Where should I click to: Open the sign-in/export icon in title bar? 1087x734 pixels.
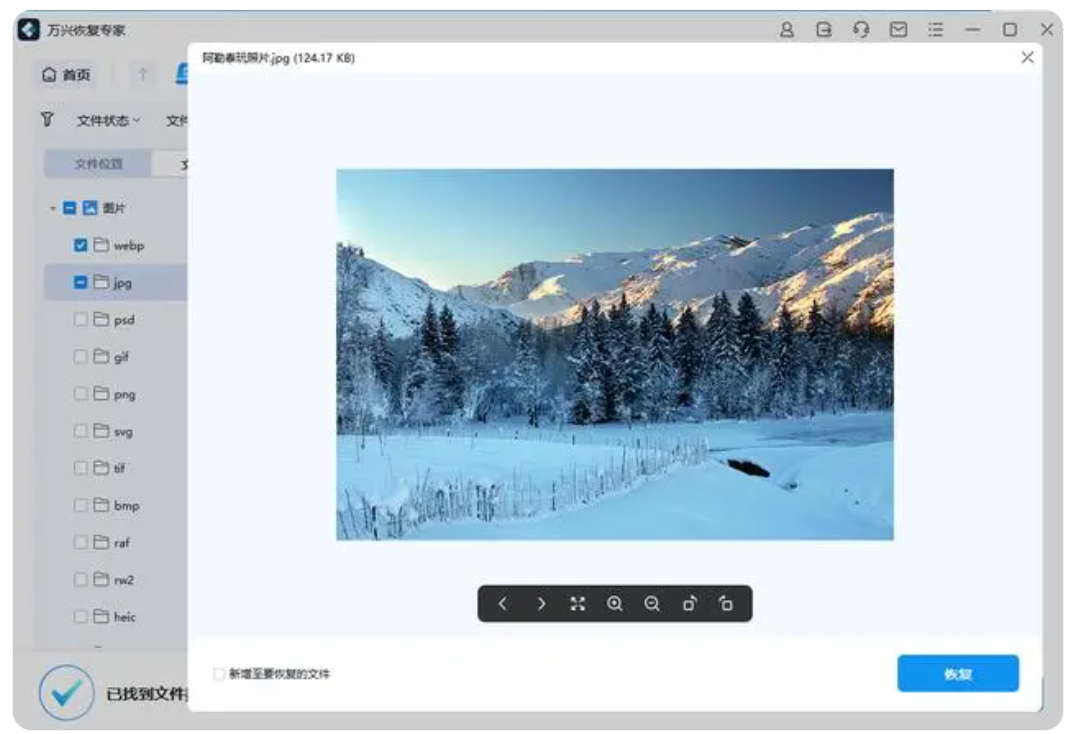824,30
